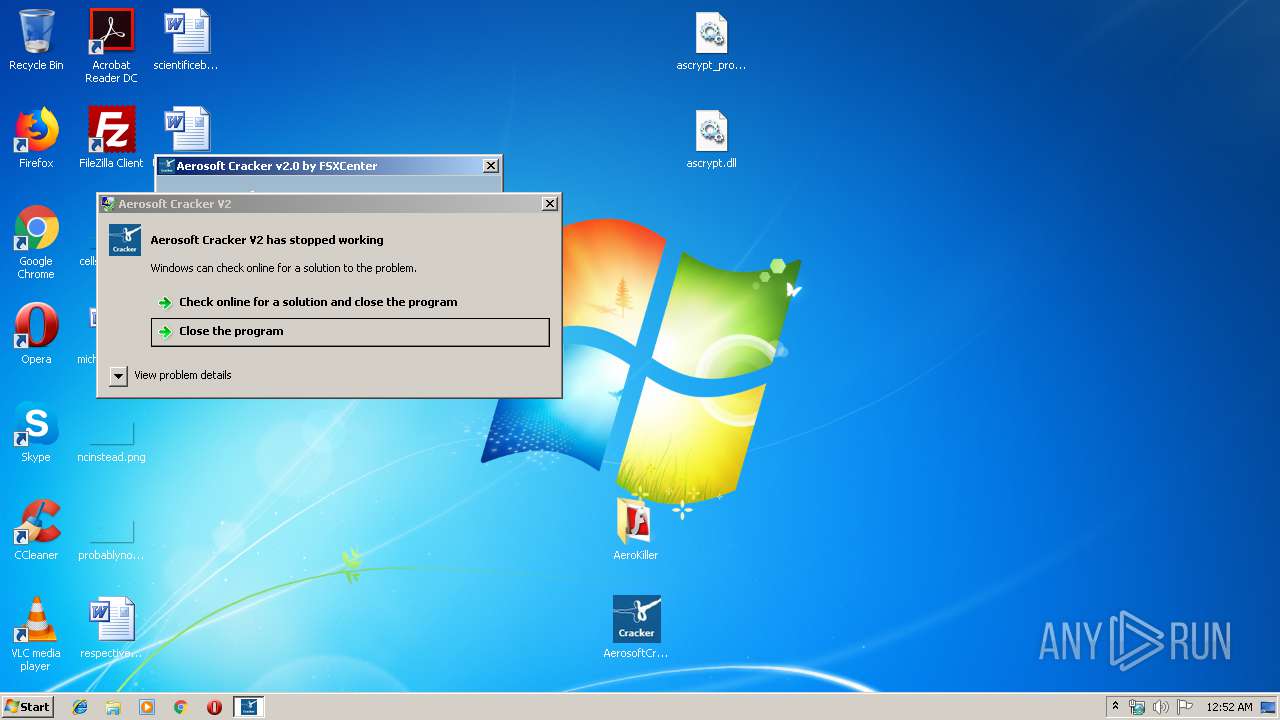Open the Action Center flag icon
The image size is (1280, 720).
tap(1184, 707)
